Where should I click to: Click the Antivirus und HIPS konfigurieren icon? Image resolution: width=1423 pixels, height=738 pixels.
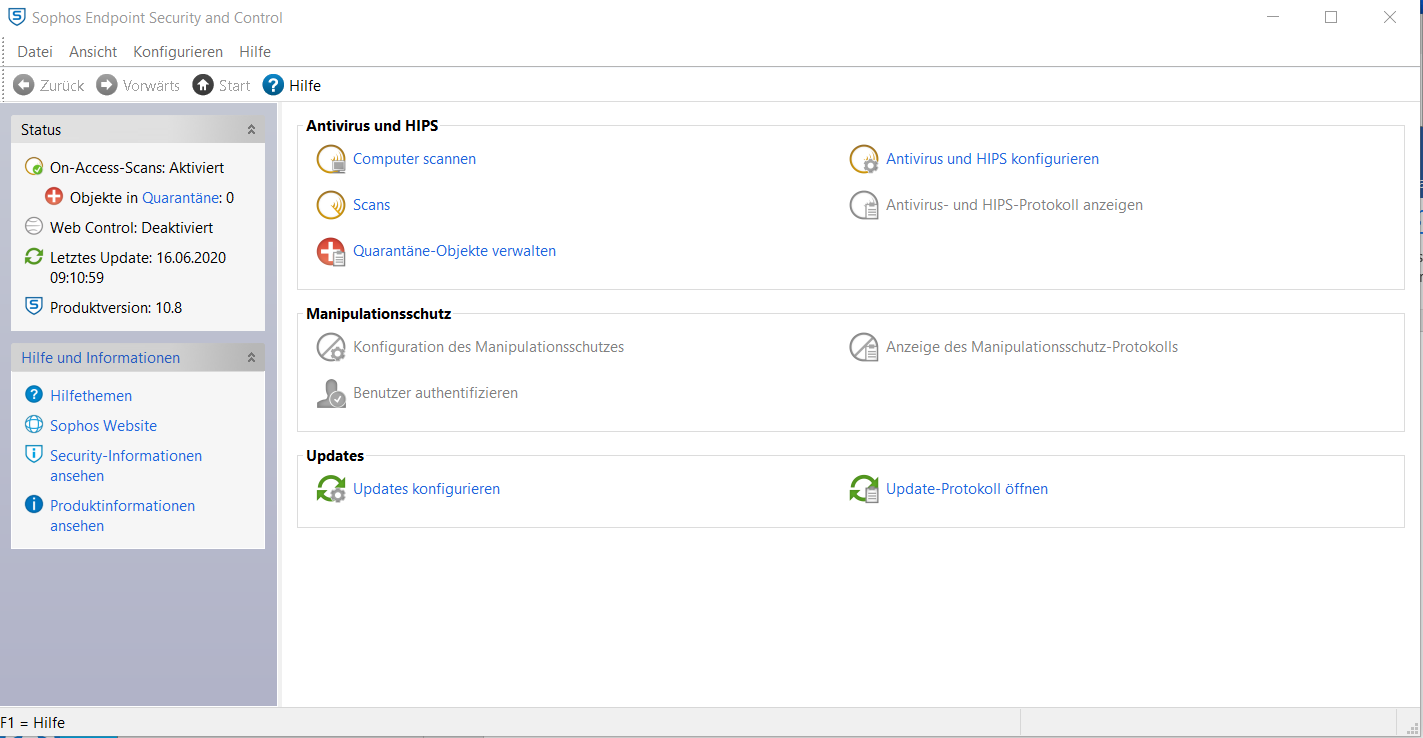click(x=863, y=159)
